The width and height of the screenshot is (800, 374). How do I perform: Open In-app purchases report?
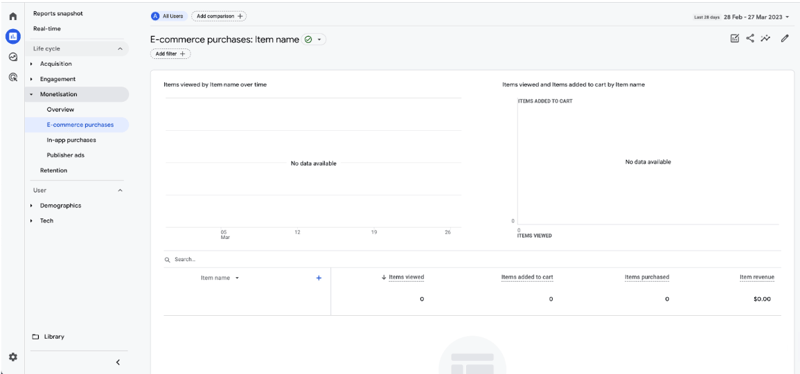point(71,140)
